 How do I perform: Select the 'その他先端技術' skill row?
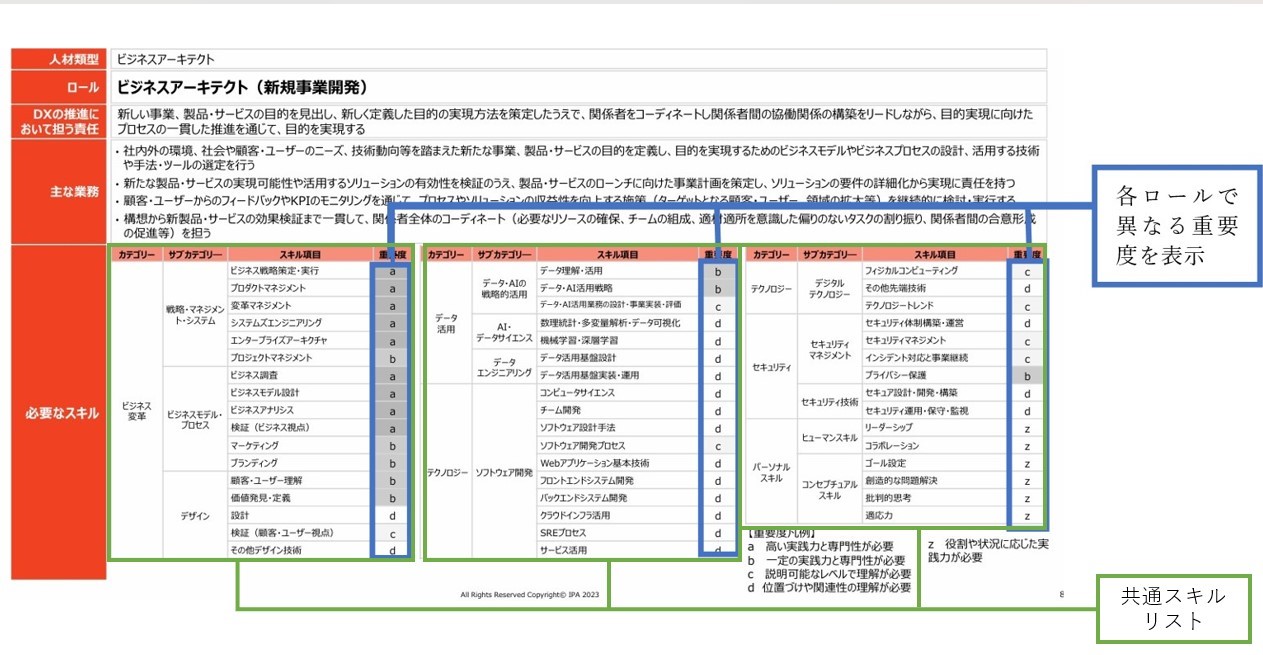[x=895, y=288]
